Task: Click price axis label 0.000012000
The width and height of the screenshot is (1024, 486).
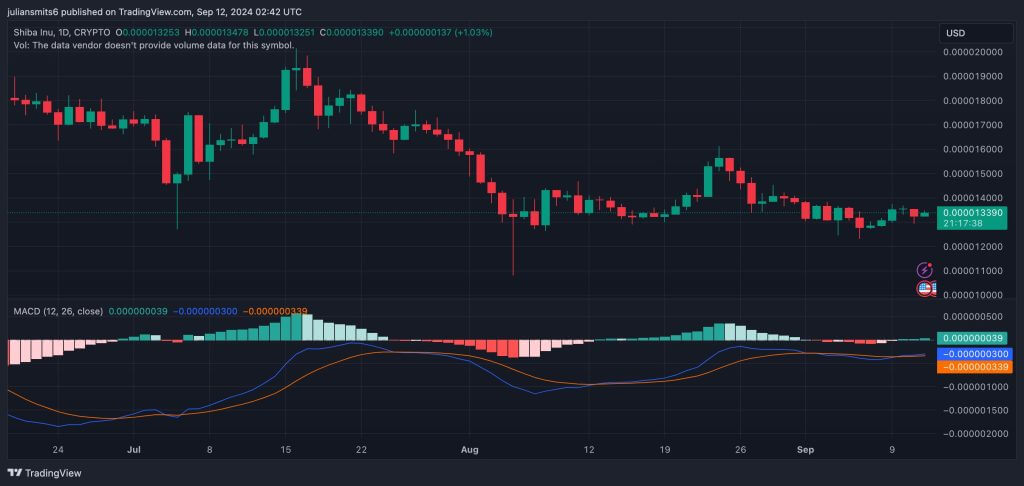Action: click(x=972, y=246)
